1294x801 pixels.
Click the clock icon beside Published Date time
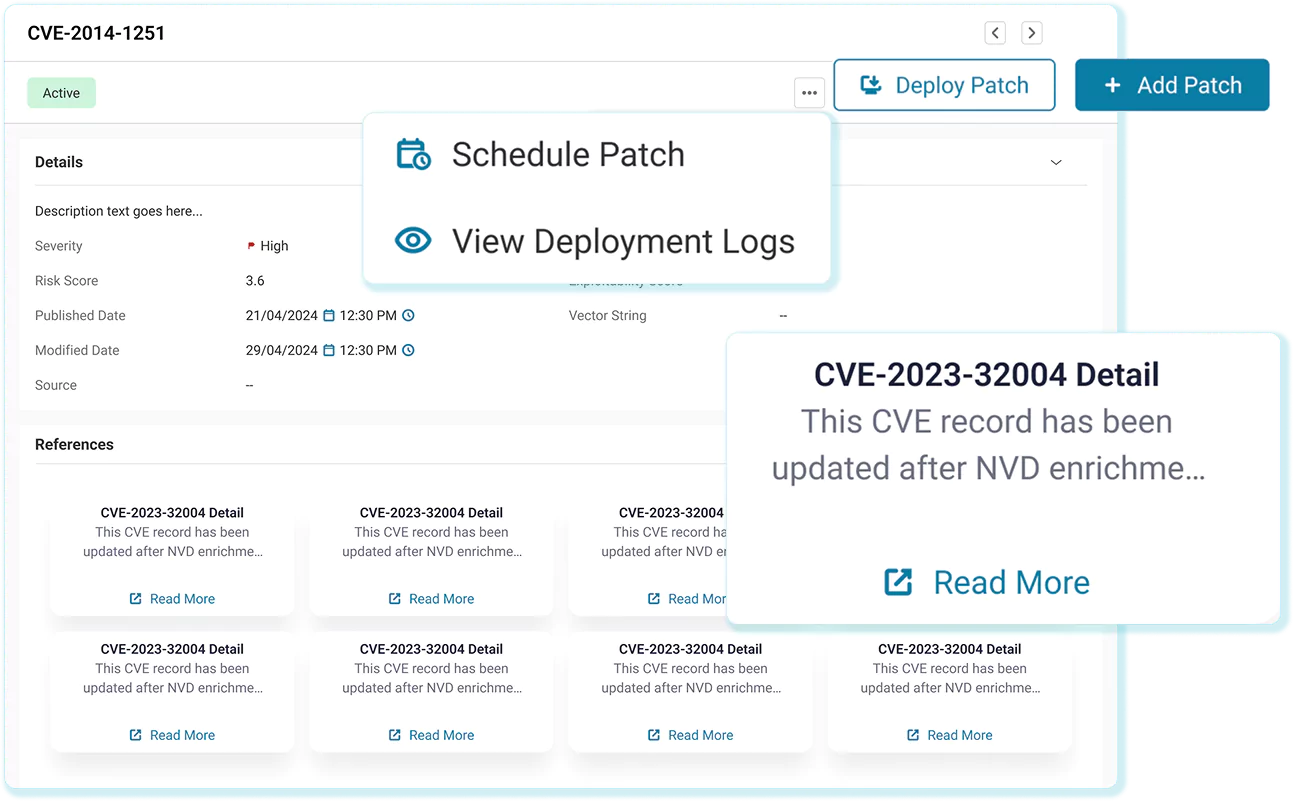[x=408, y=316]
